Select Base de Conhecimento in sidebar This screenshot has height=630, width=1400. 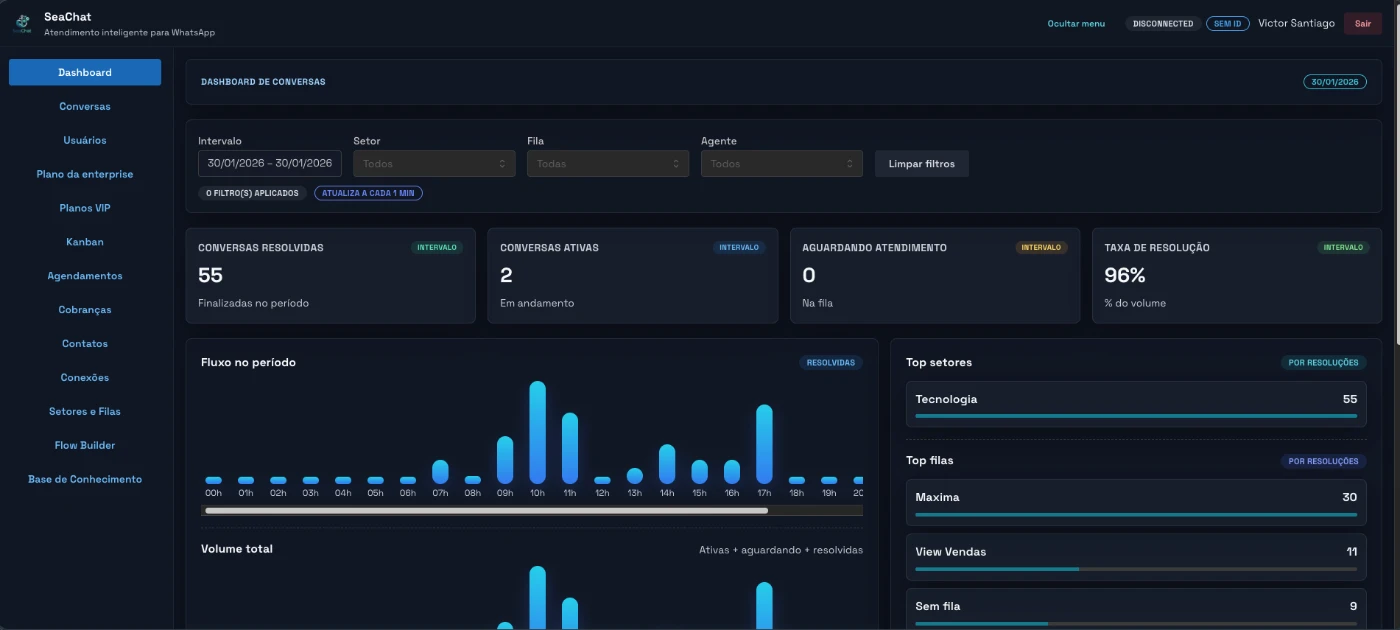(85, 479)
